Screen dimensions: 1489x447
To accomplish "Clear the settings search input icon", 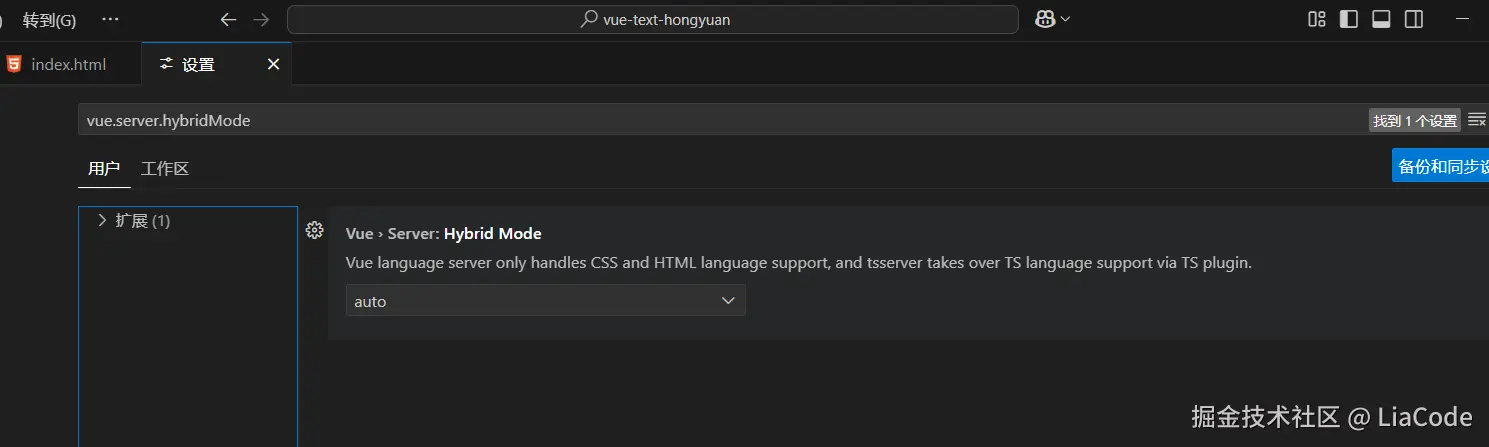I will coord(1476,120).
